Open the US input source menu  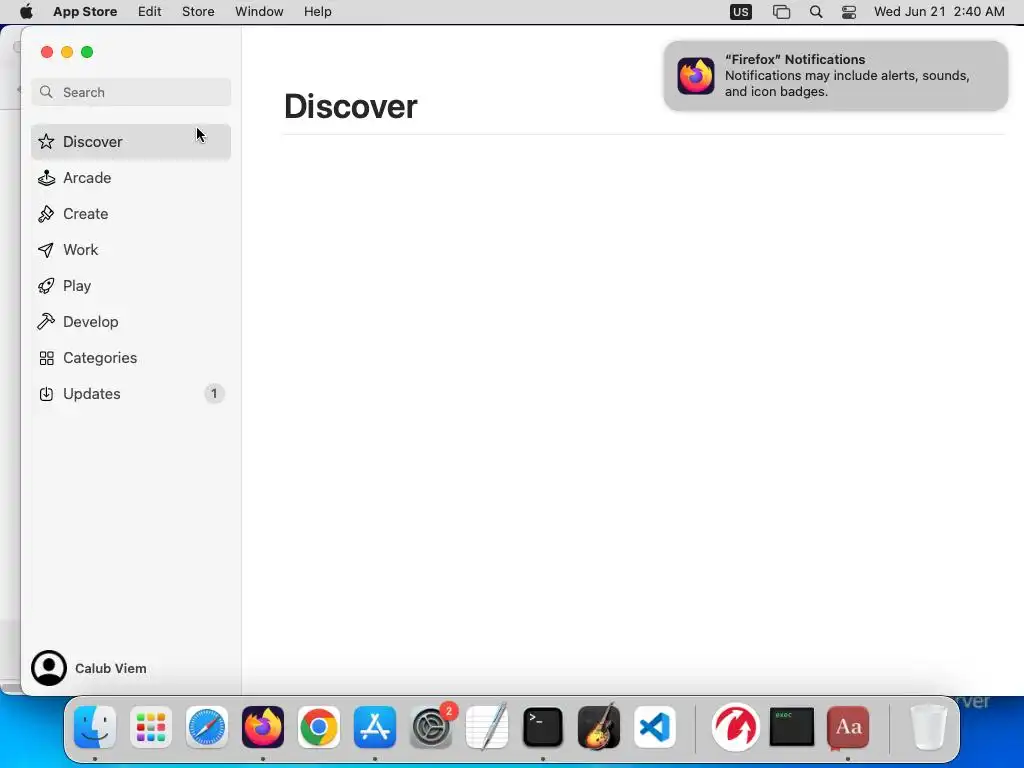point(741,12)
